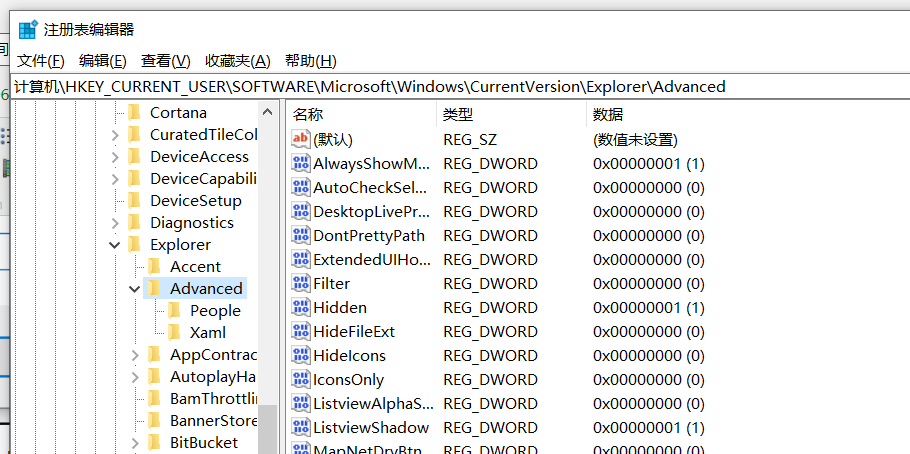Select the Hidden value name
910x454 pixels.
[340, 308]
